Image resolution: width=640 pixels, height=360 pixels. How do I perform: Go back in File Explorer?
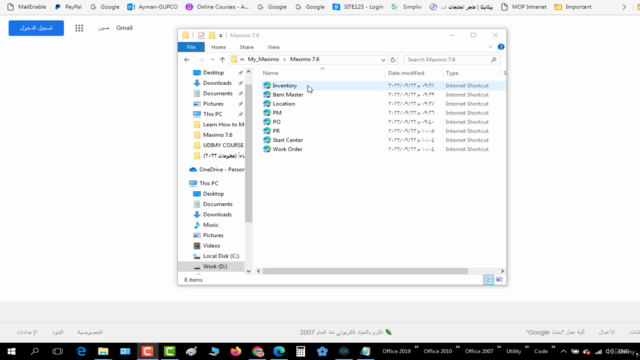pyautogui.click(x=187, y=60)
